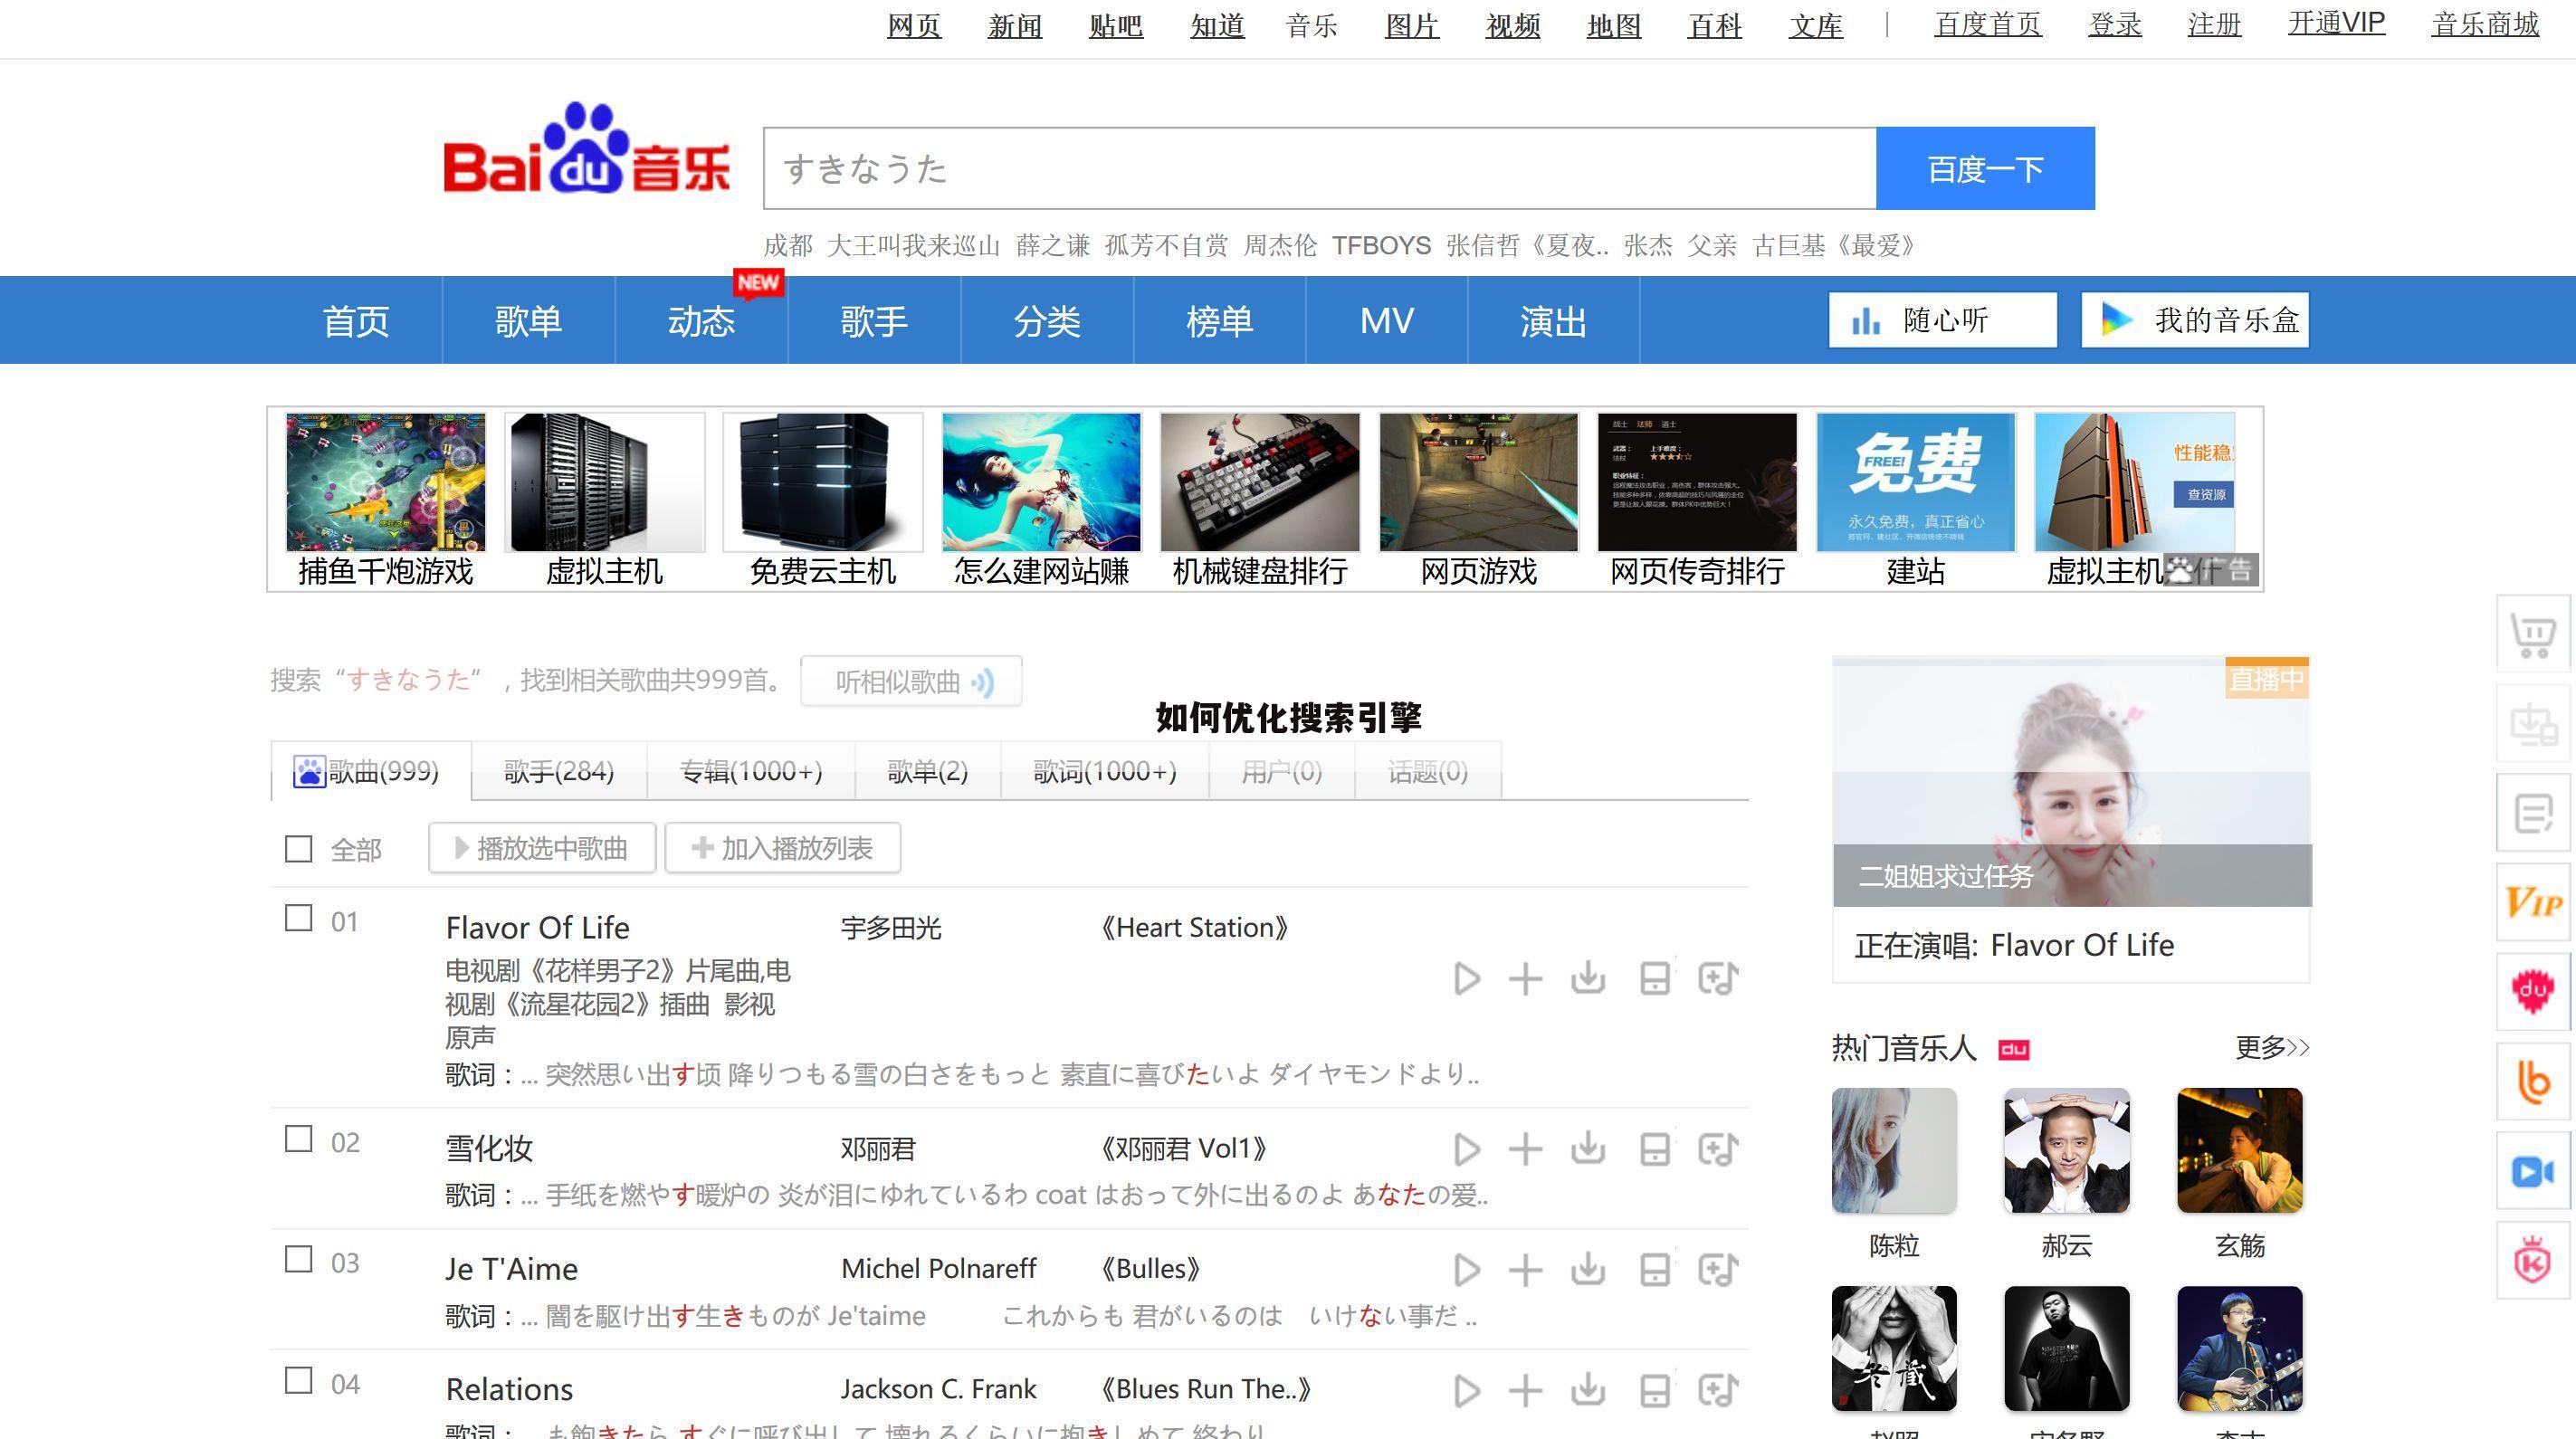This screenshot has width=2576, height=1439.
Task: Open the 登录 link at top
Action: pos(2115,24)
